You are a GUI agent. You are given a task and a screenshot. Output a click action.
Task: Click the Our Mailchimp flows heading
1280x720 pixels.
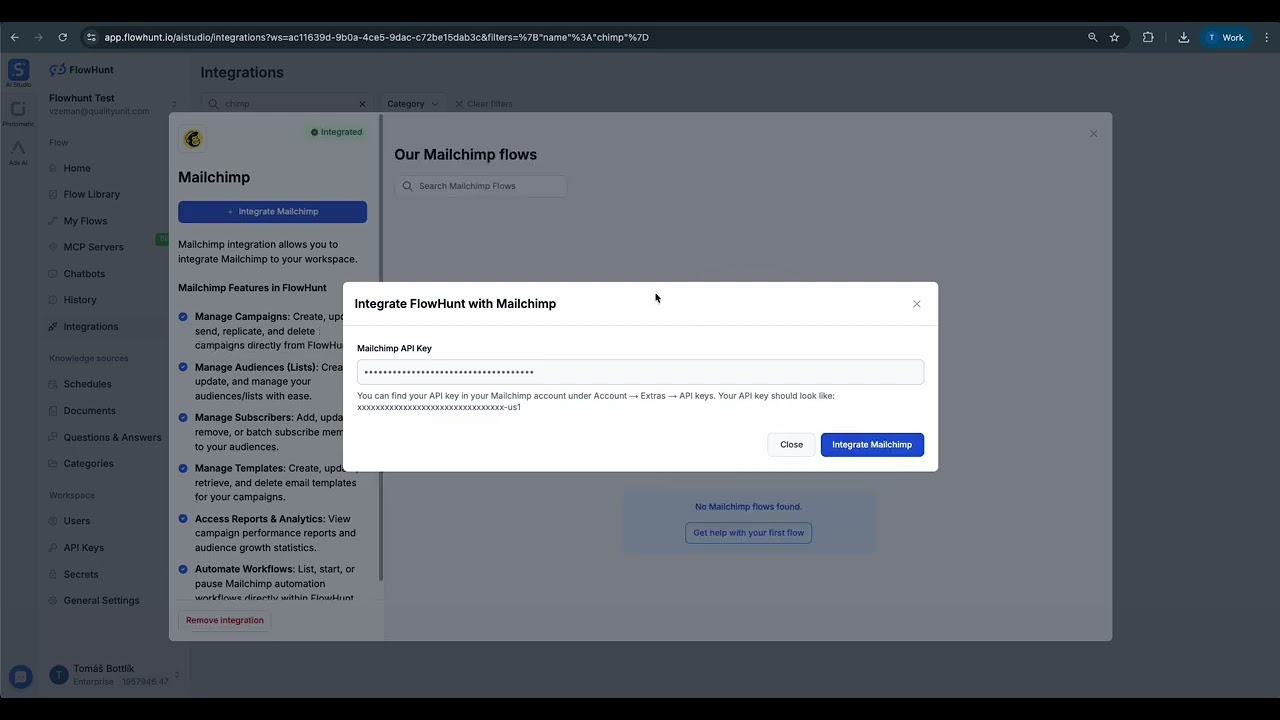[x=465, y=155]
